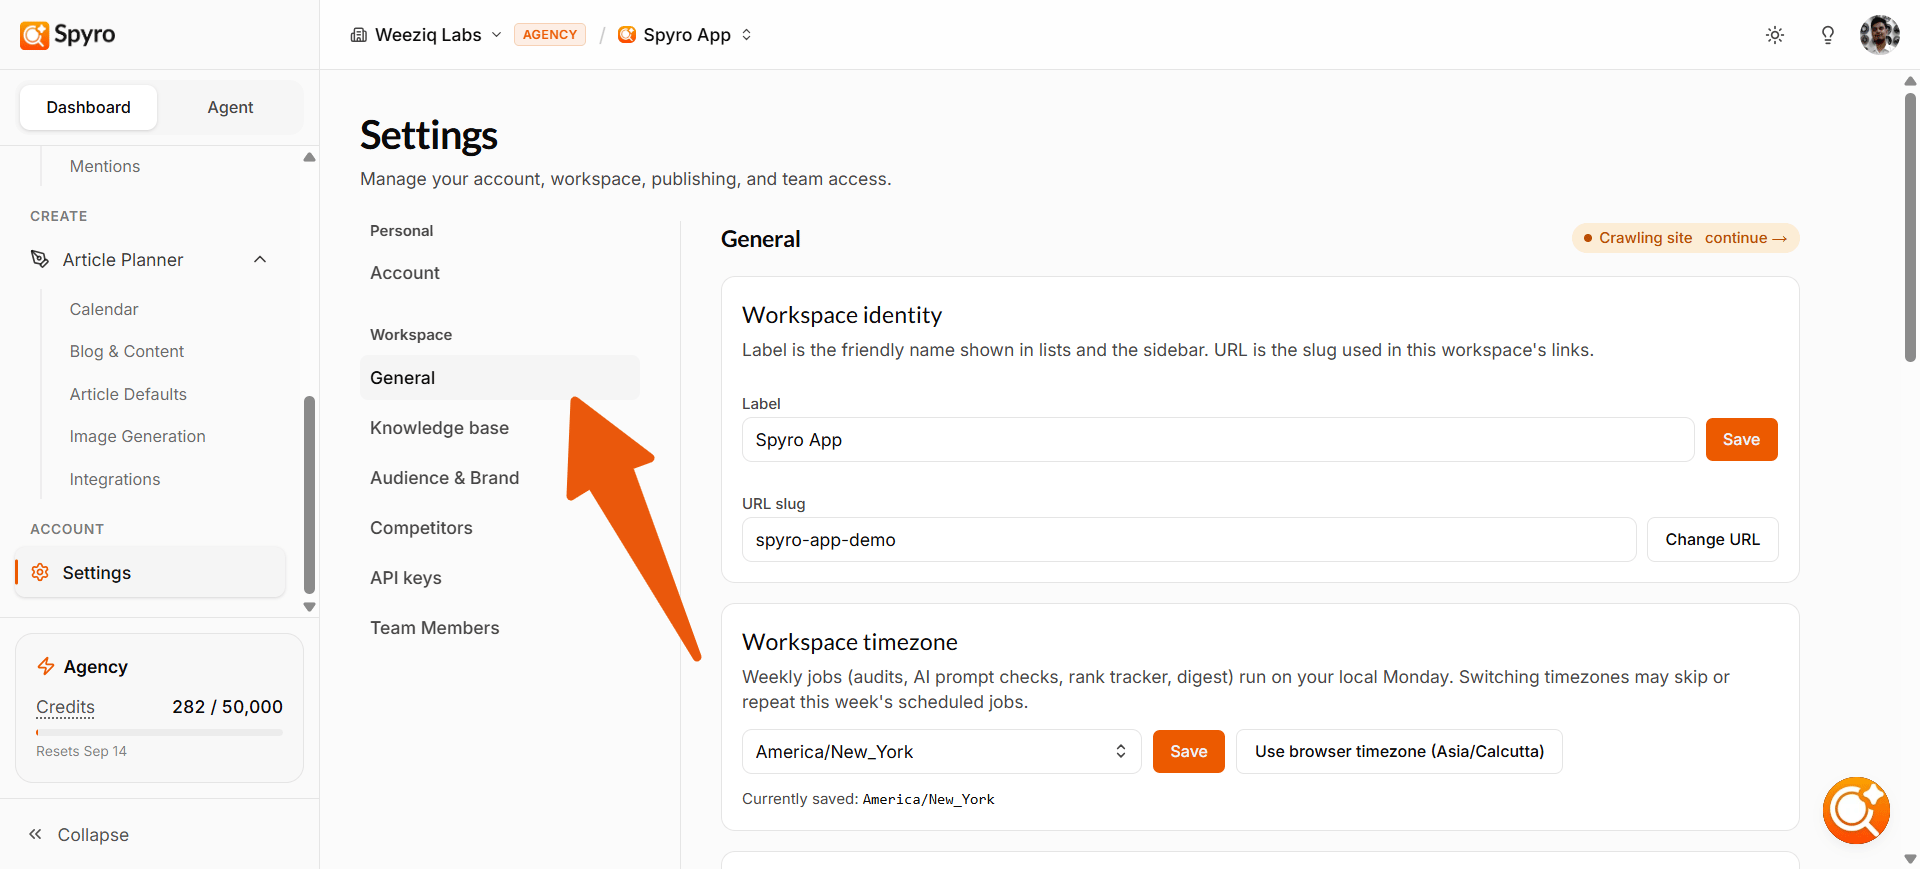Click the Change URL button
Viewport: 1920px width, 869px height.
coord(1712,539)
